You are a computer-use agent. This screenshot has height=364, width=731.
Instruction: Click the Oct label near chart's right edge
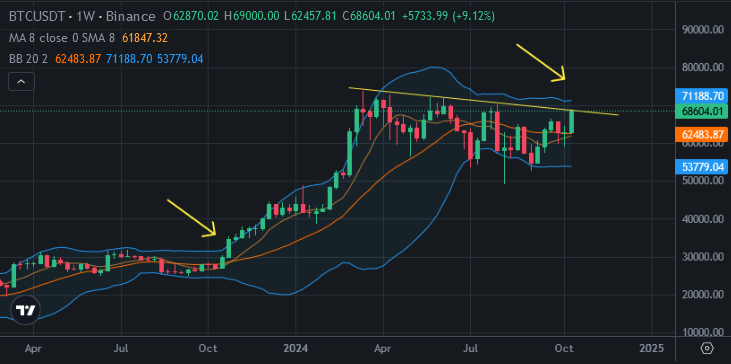coord(564,348)
